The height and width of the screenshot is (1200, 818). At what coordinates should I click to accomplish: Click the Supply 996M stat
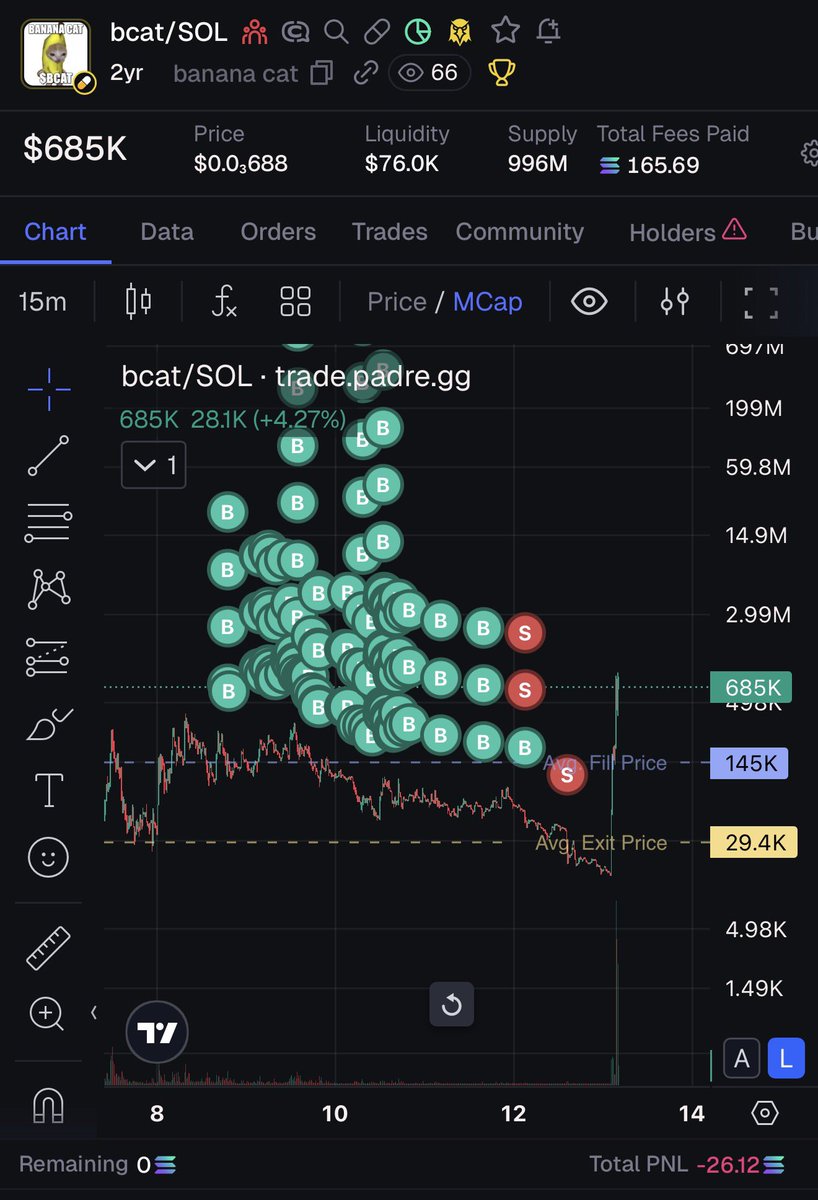point(542,150)
